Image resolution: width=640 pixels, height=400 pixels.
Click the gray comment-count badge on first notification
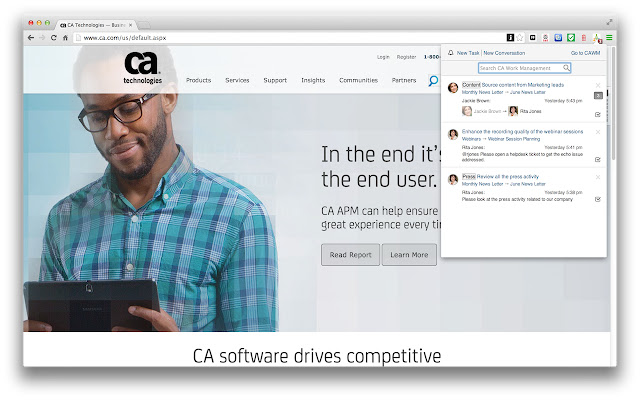click(x=598, y=96)
